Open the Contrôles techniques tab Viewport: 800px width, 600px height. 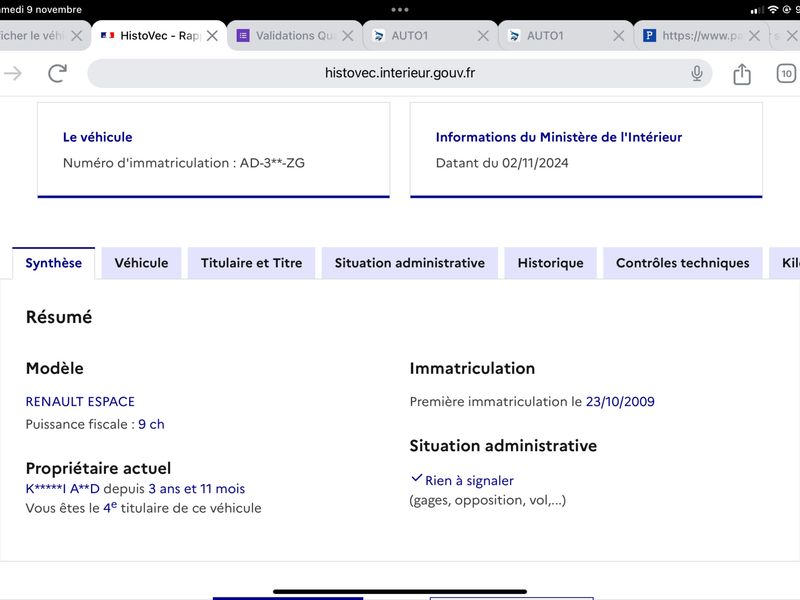click(x=683, y=263)
